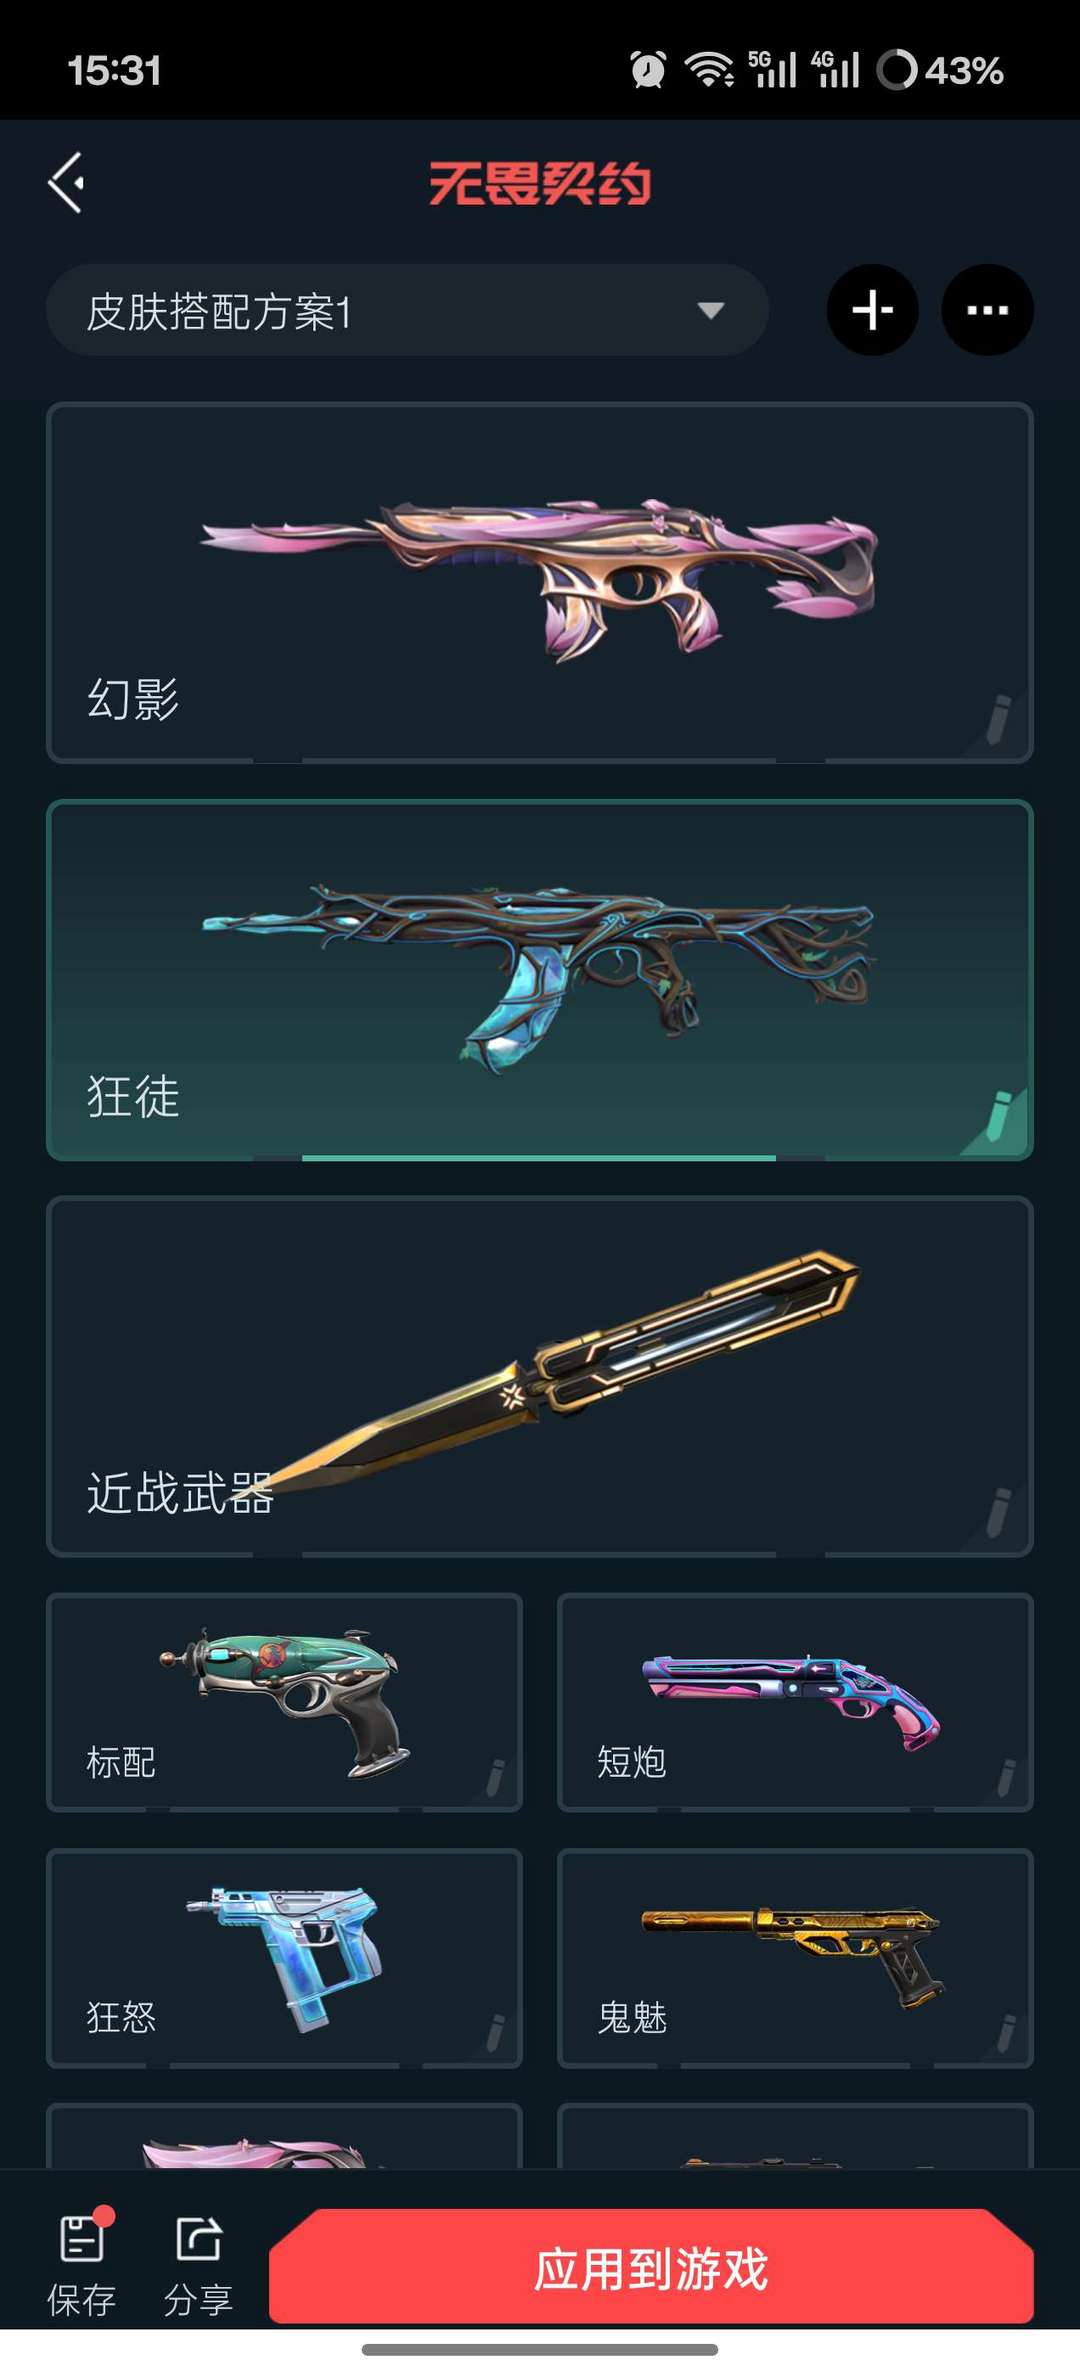
Task: Tap edit pencil icon on 短炮 card
Action: click(1006, 1778)
